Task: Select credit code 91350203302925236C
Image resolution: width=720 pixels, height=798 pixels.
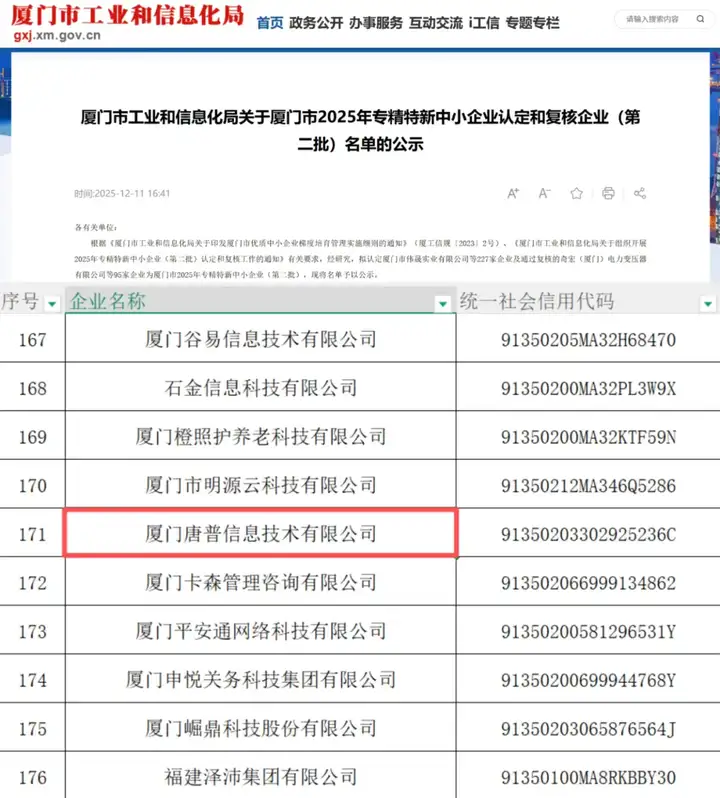Action: click(588, 534)
